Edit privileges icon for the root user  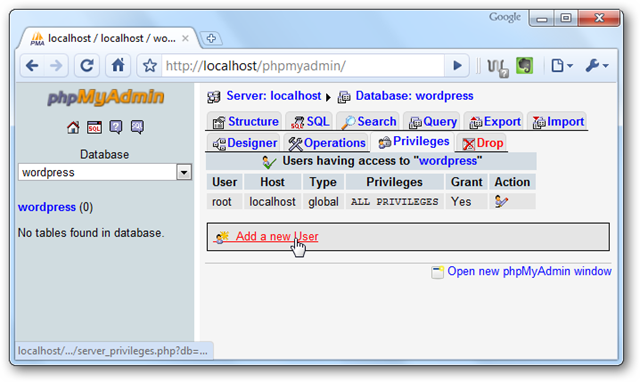coord(501,201)
